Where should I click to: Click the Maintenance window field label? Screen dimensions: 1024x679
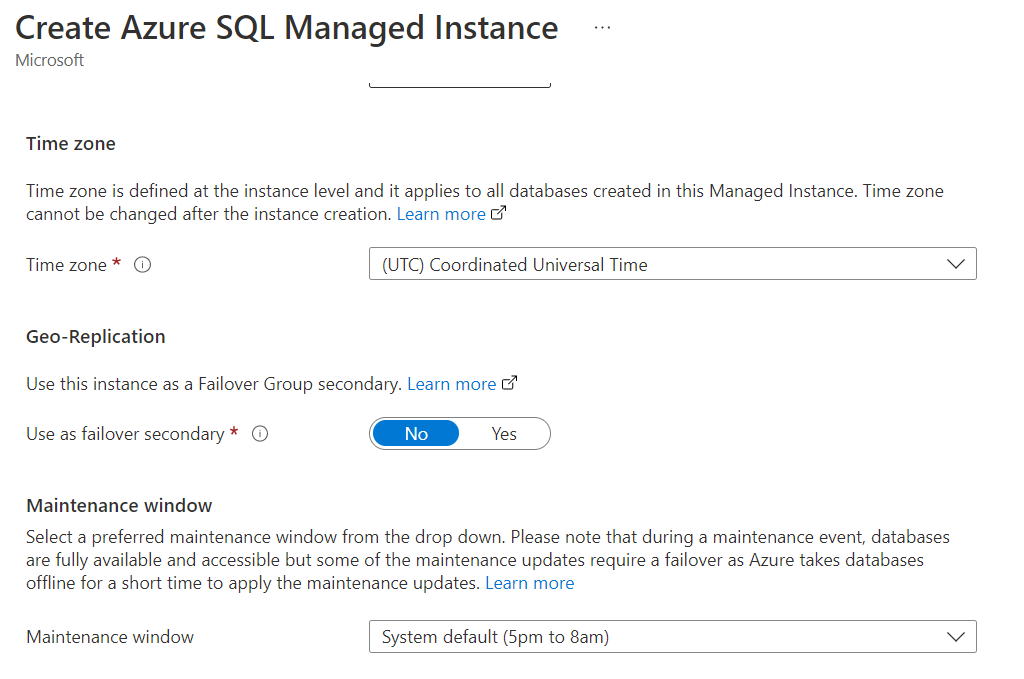110,637
